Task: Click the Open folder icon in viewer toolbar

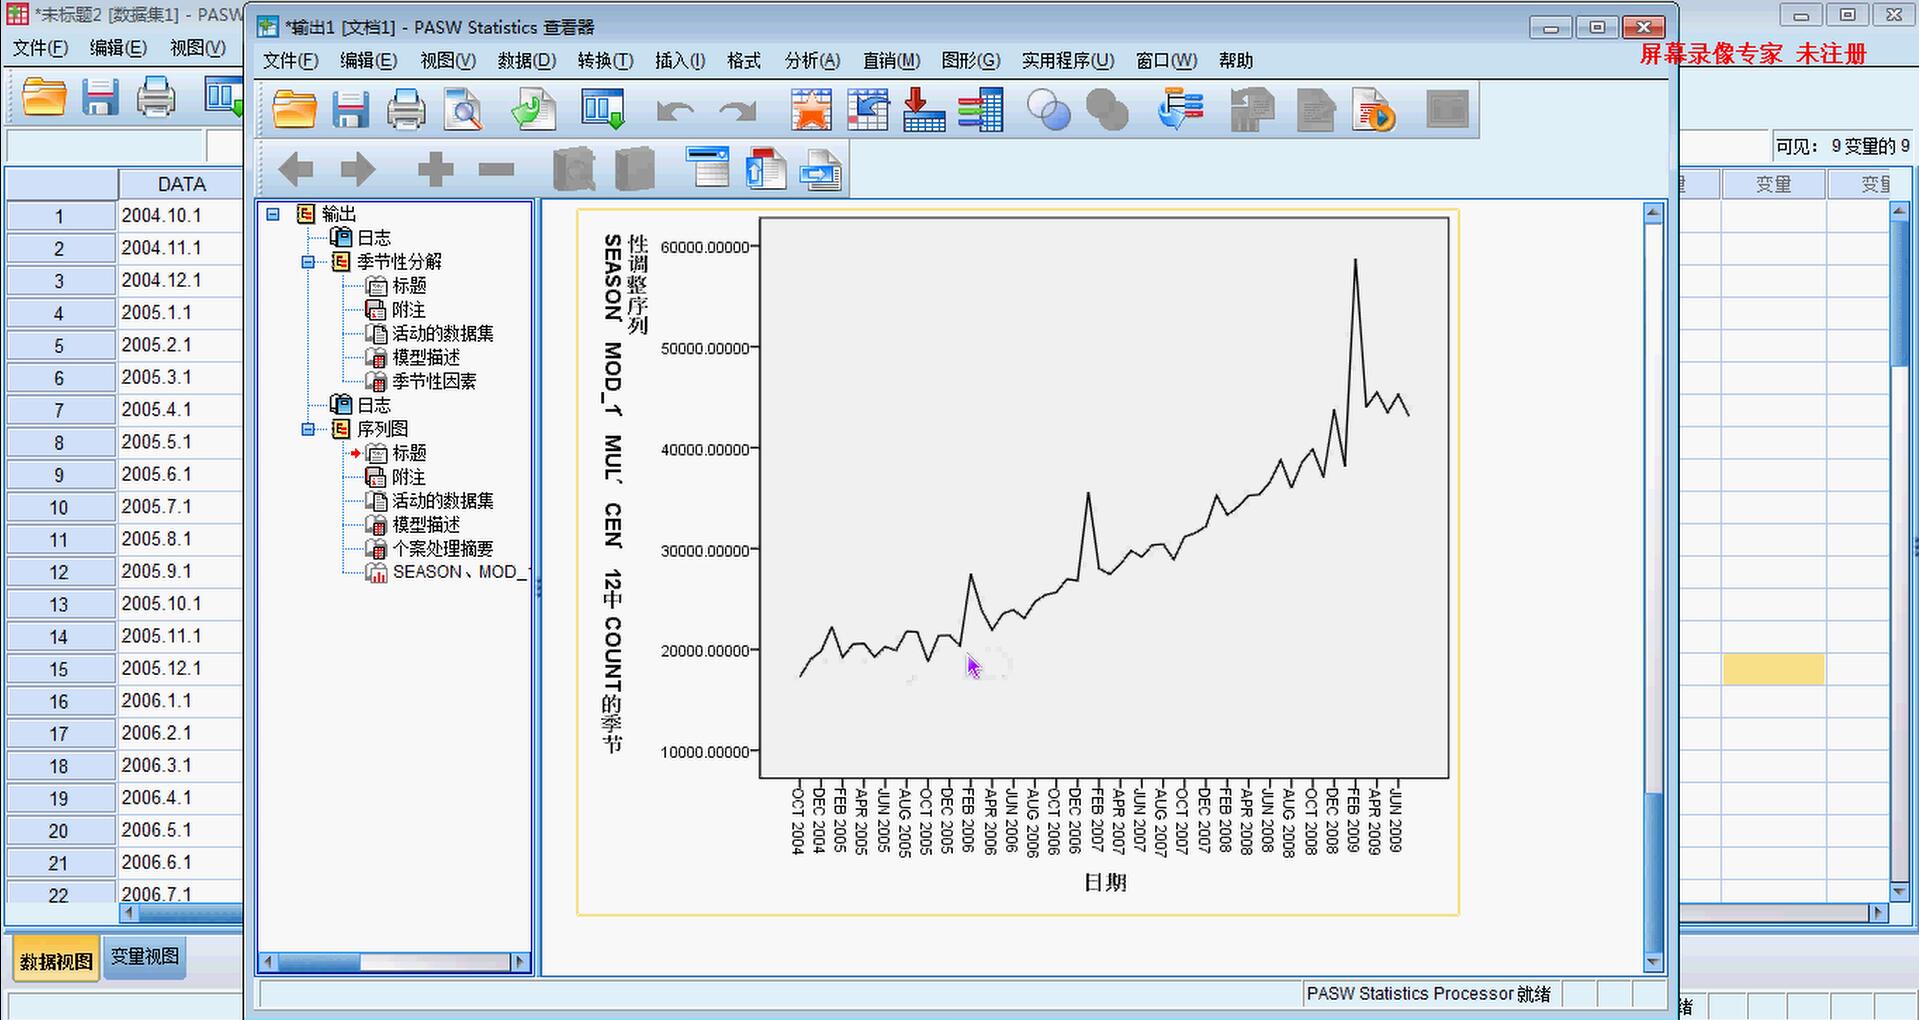Action: 294,109
